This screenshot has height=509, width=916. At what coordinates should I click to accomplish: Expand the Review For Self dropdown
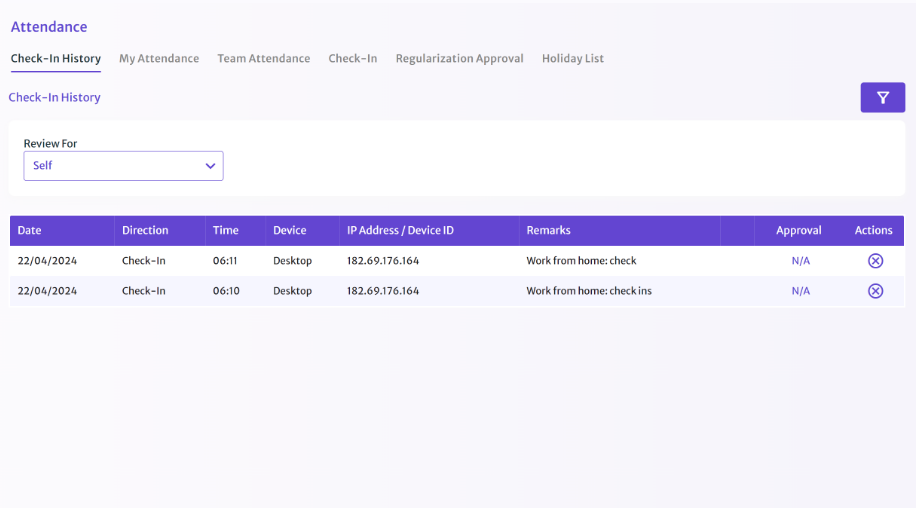click(x=123, y=166)
